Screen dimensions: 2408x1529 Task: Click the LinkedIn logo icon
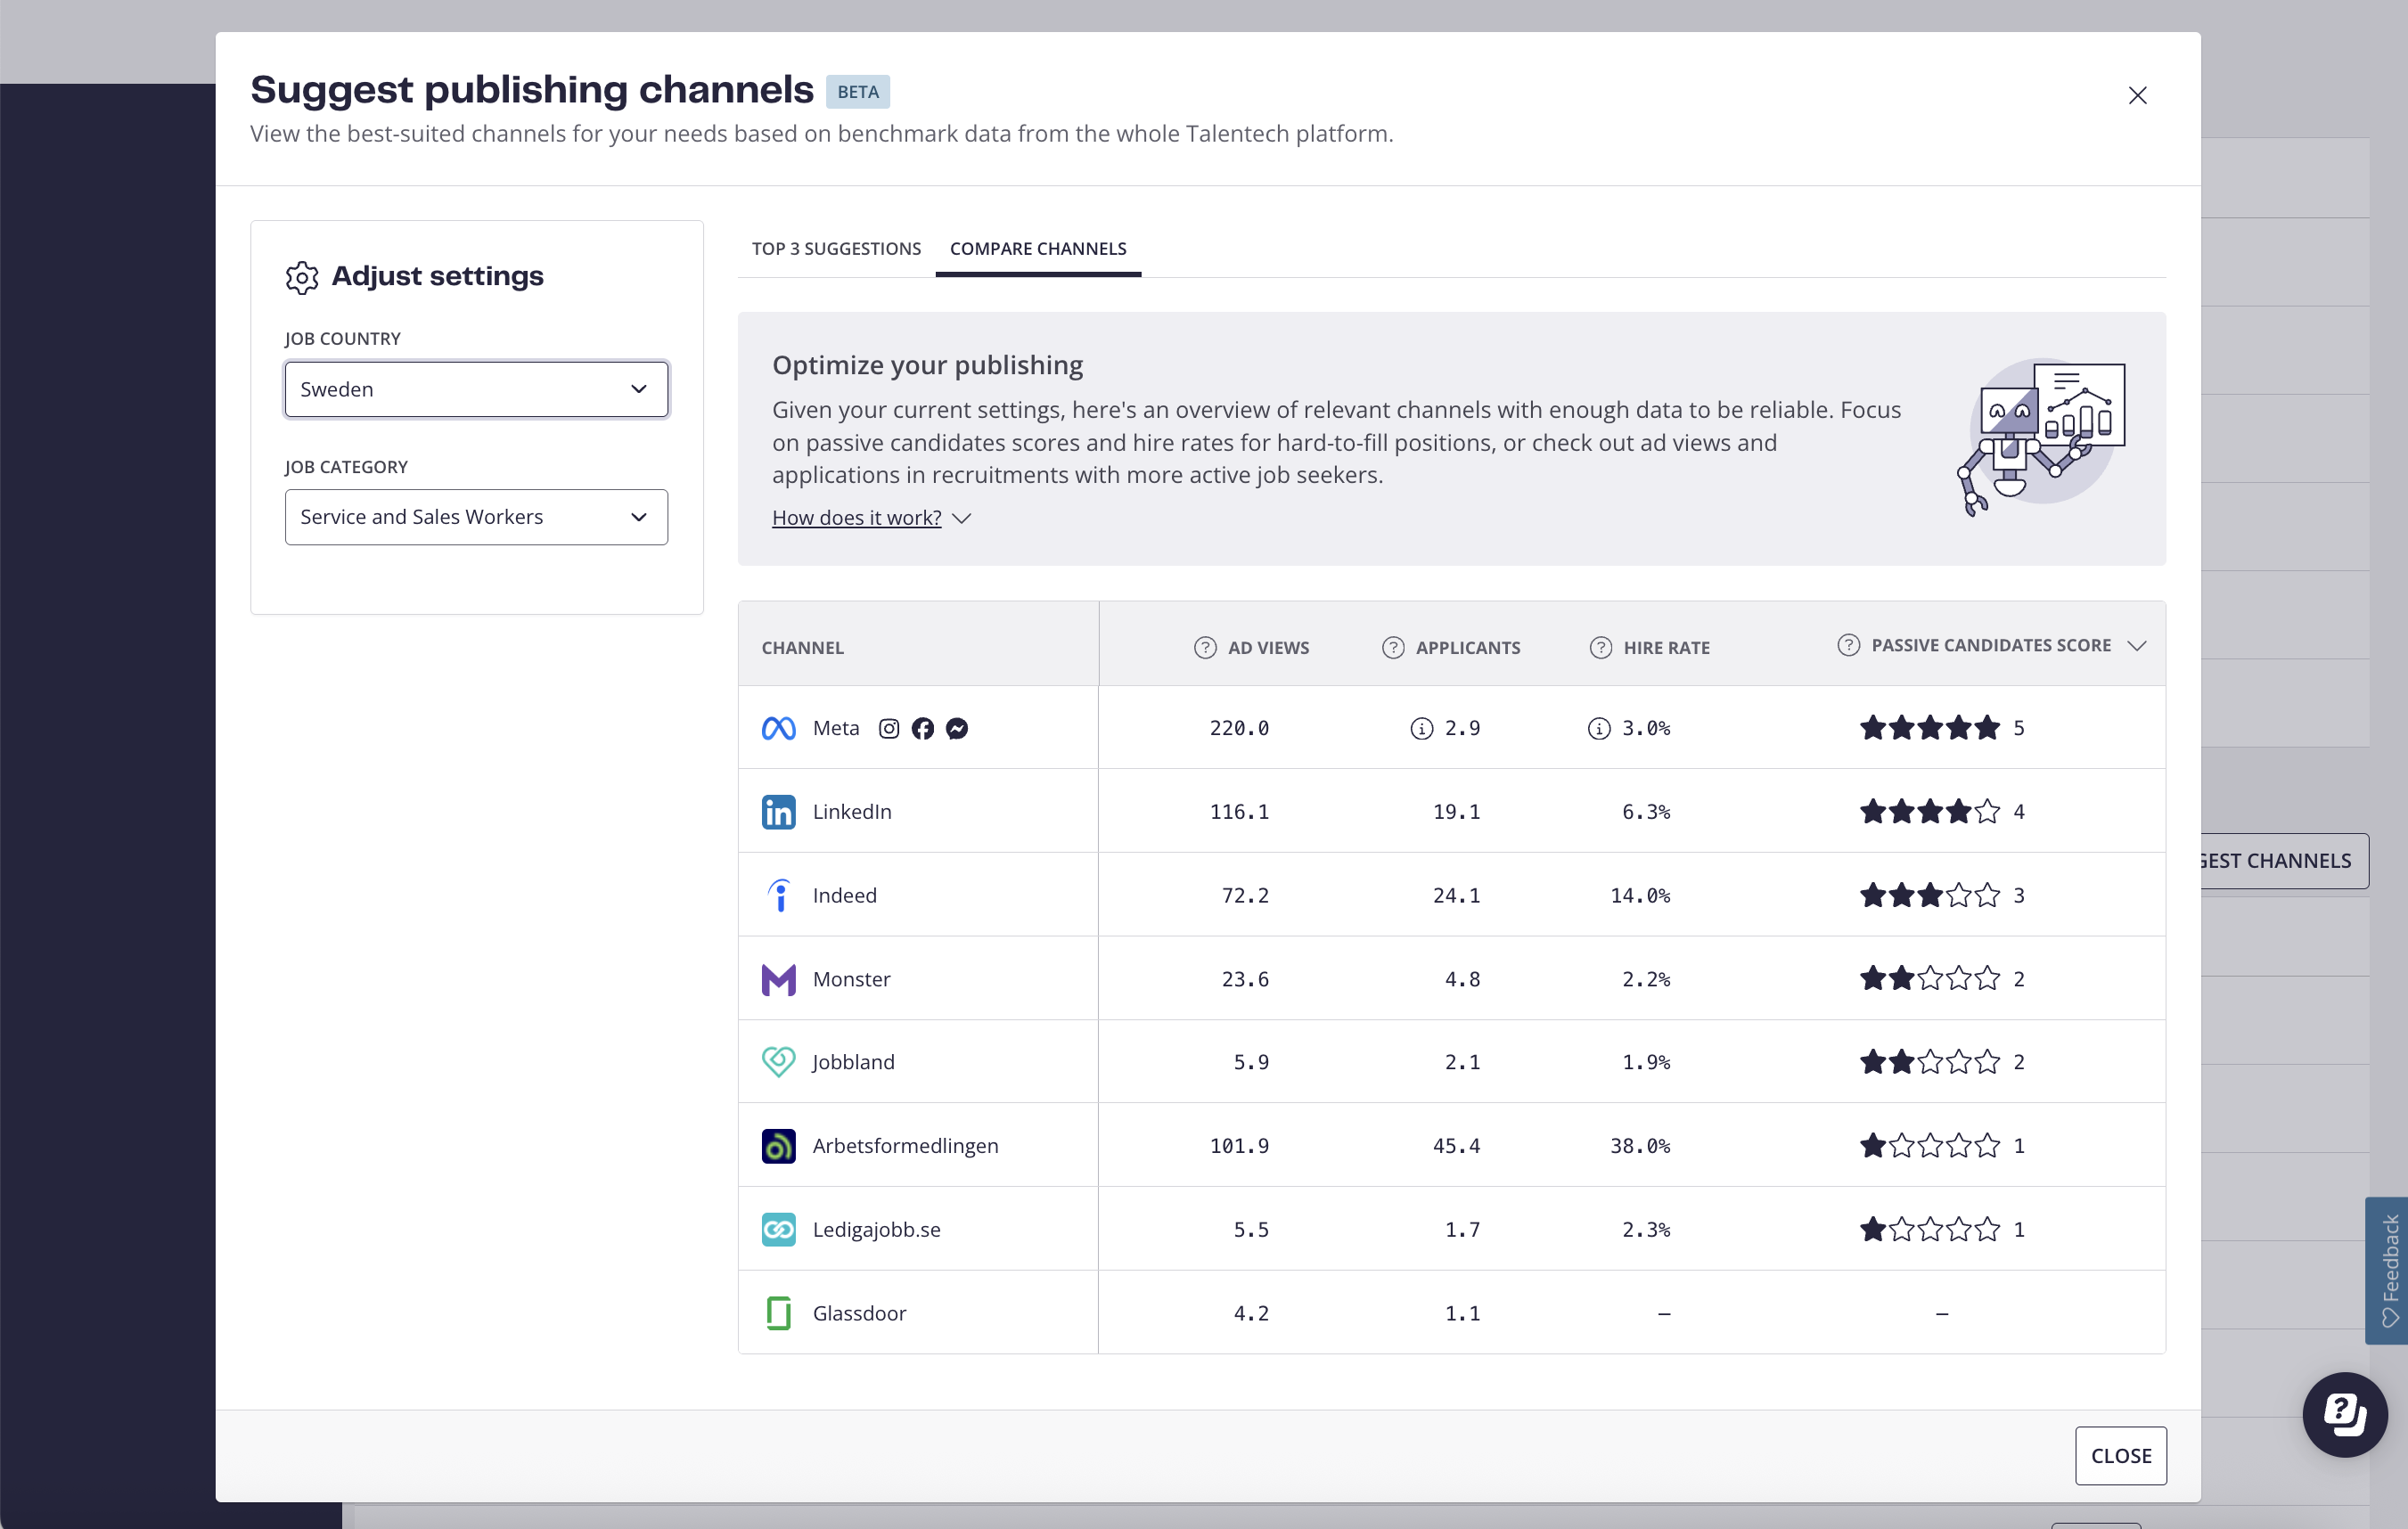tap(778, 811)
